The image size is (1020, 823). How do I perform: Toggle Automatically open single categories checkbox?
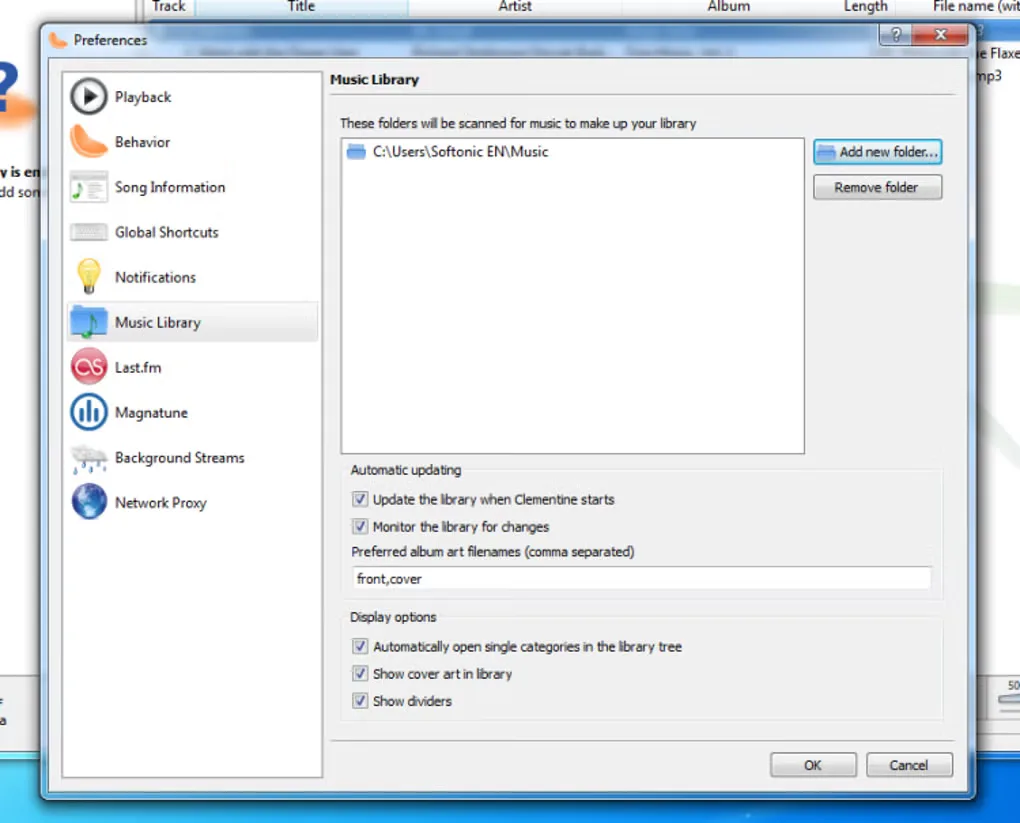coord(359,646)
